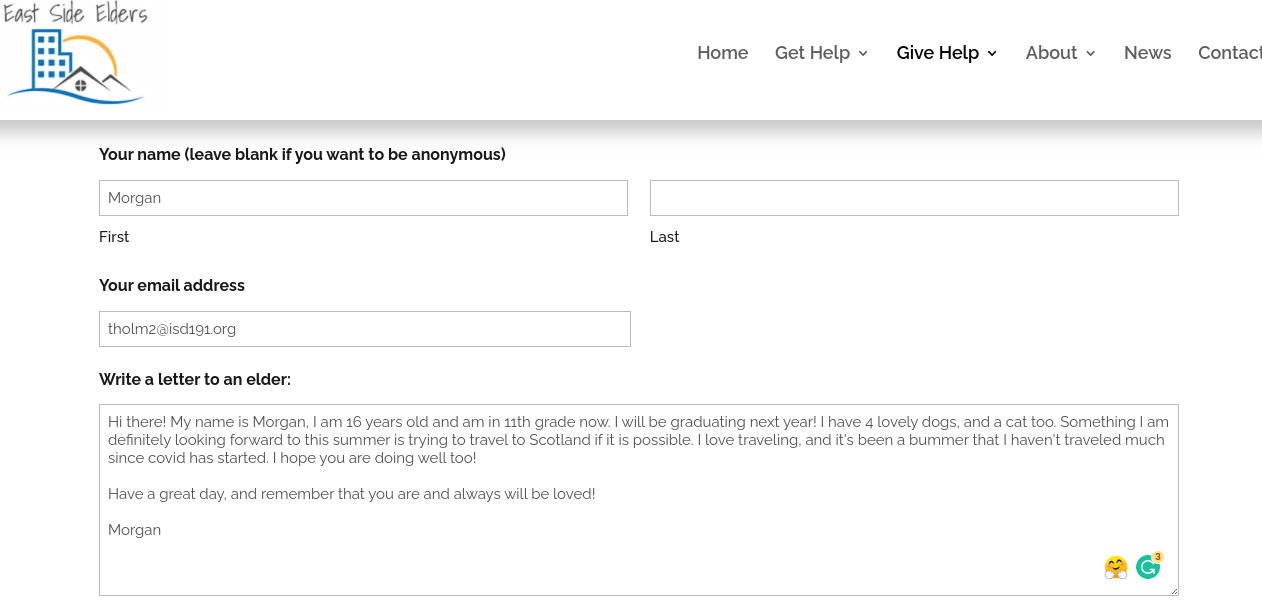
Task: Open the Get Help menu text
Action: pos(812,53)
